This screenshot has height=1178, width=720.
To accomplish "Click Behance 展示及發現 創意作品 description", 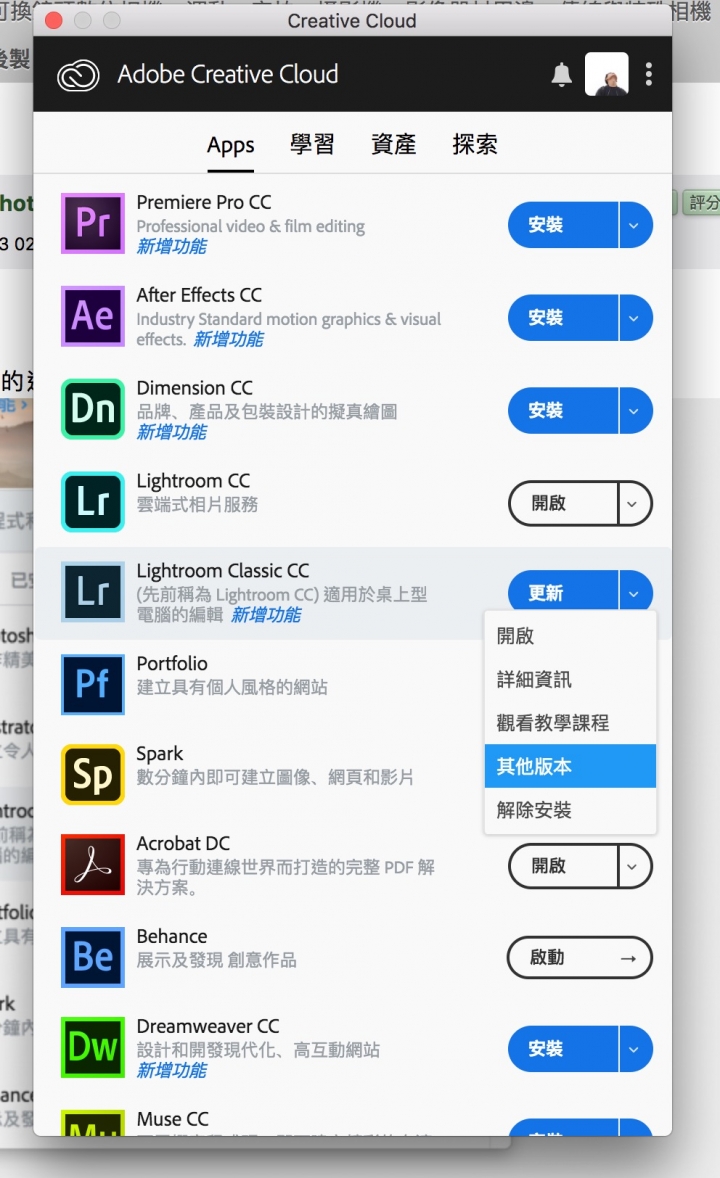I will pyautogui.click(x=216, y=959).
